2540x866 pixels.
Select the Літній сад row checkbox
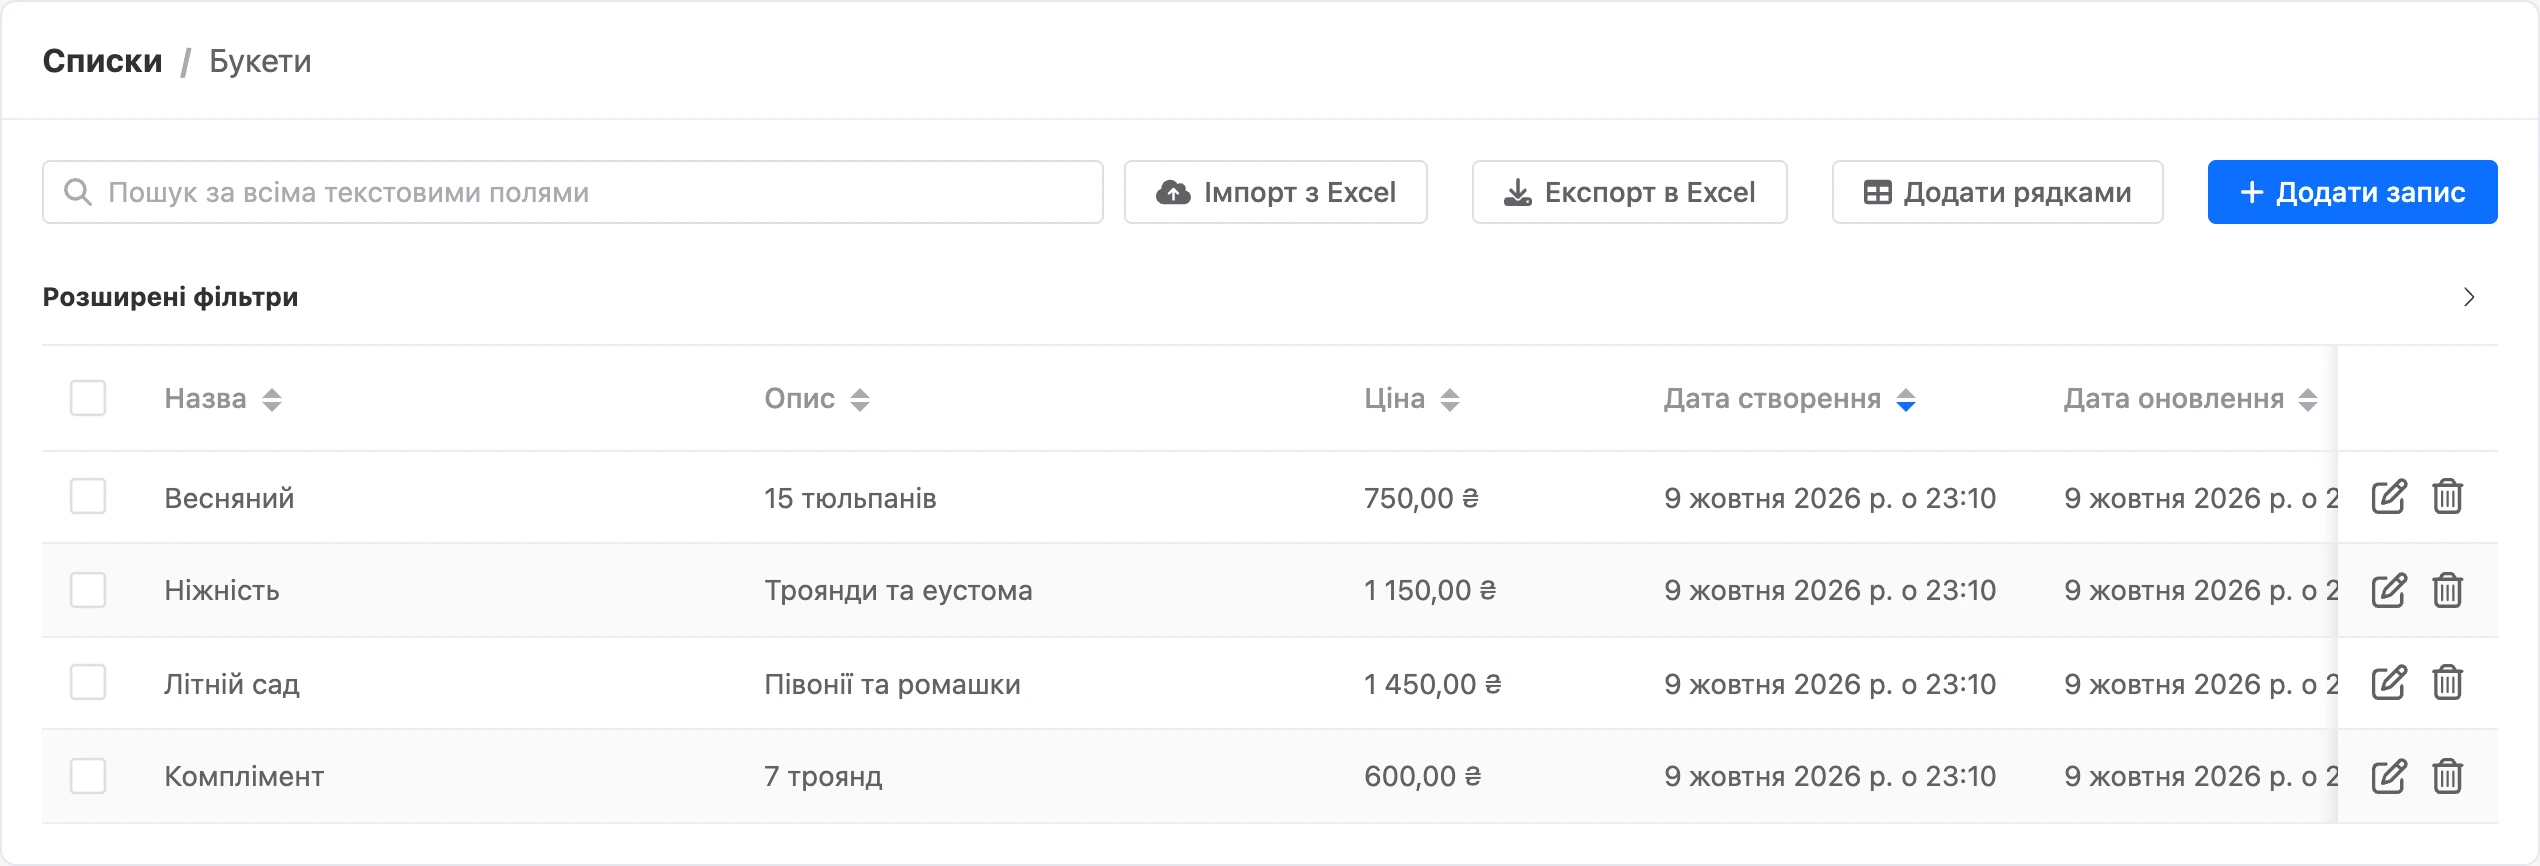(x=88, y=682)
